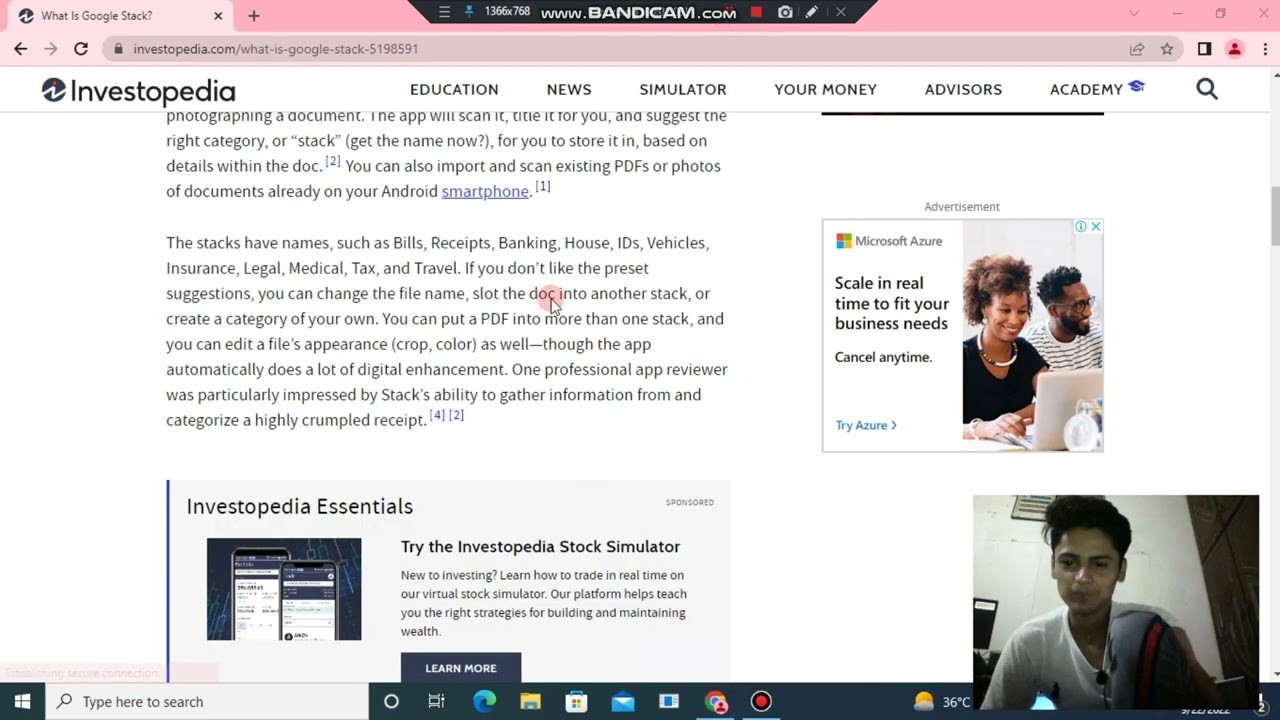Go back in Chrome history
Image resolution: width=1280 pixels, height=720 pixels.
21,48
